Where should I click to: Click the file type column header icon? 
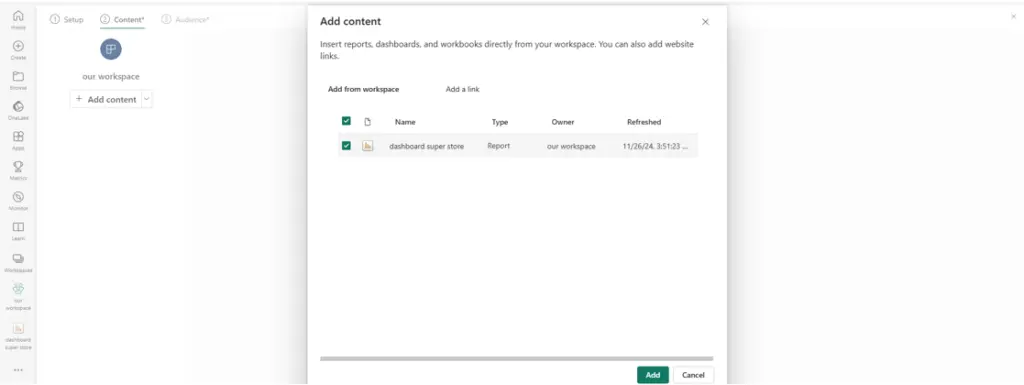tap(368, 122)
